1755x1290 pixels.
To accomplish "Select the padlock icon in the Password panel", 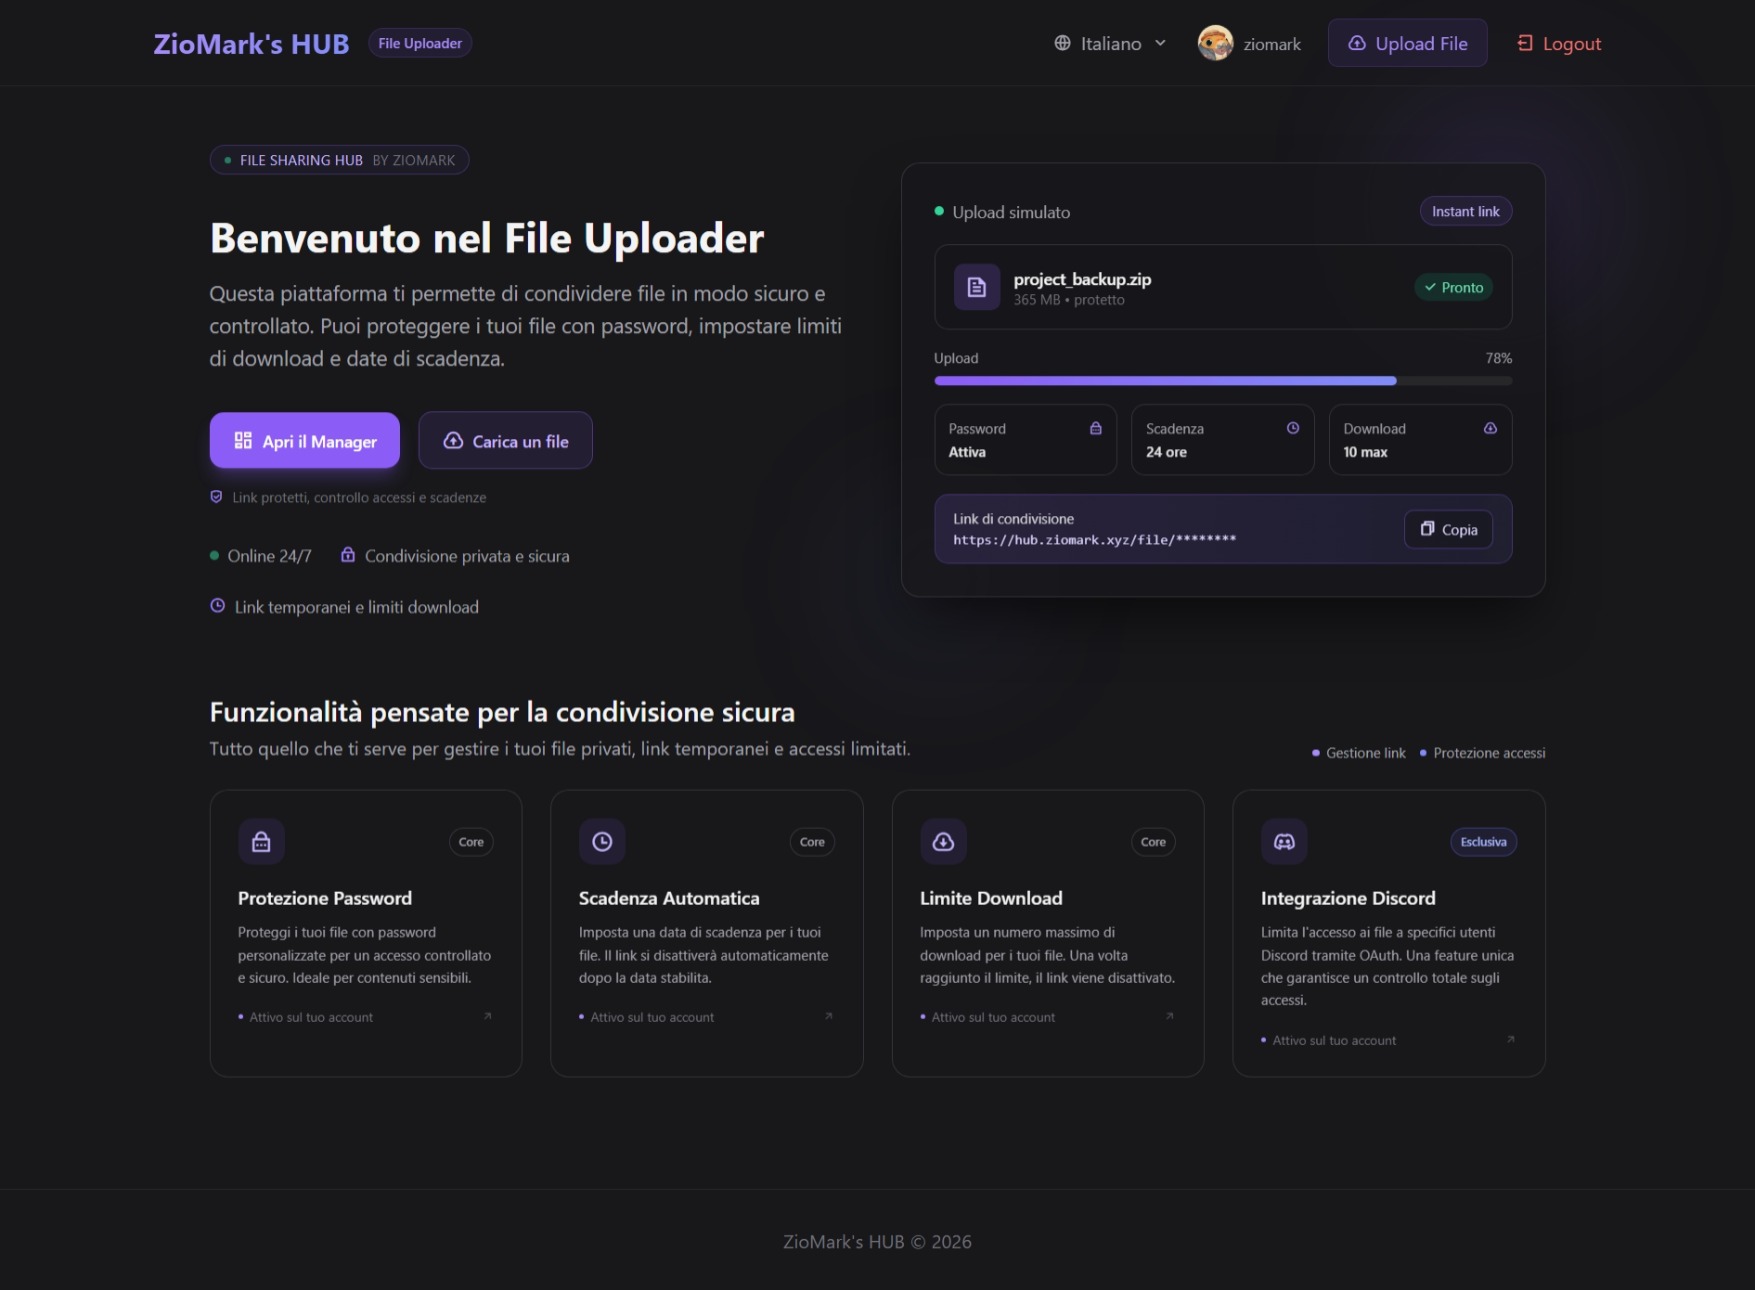I will point(1095,427).
